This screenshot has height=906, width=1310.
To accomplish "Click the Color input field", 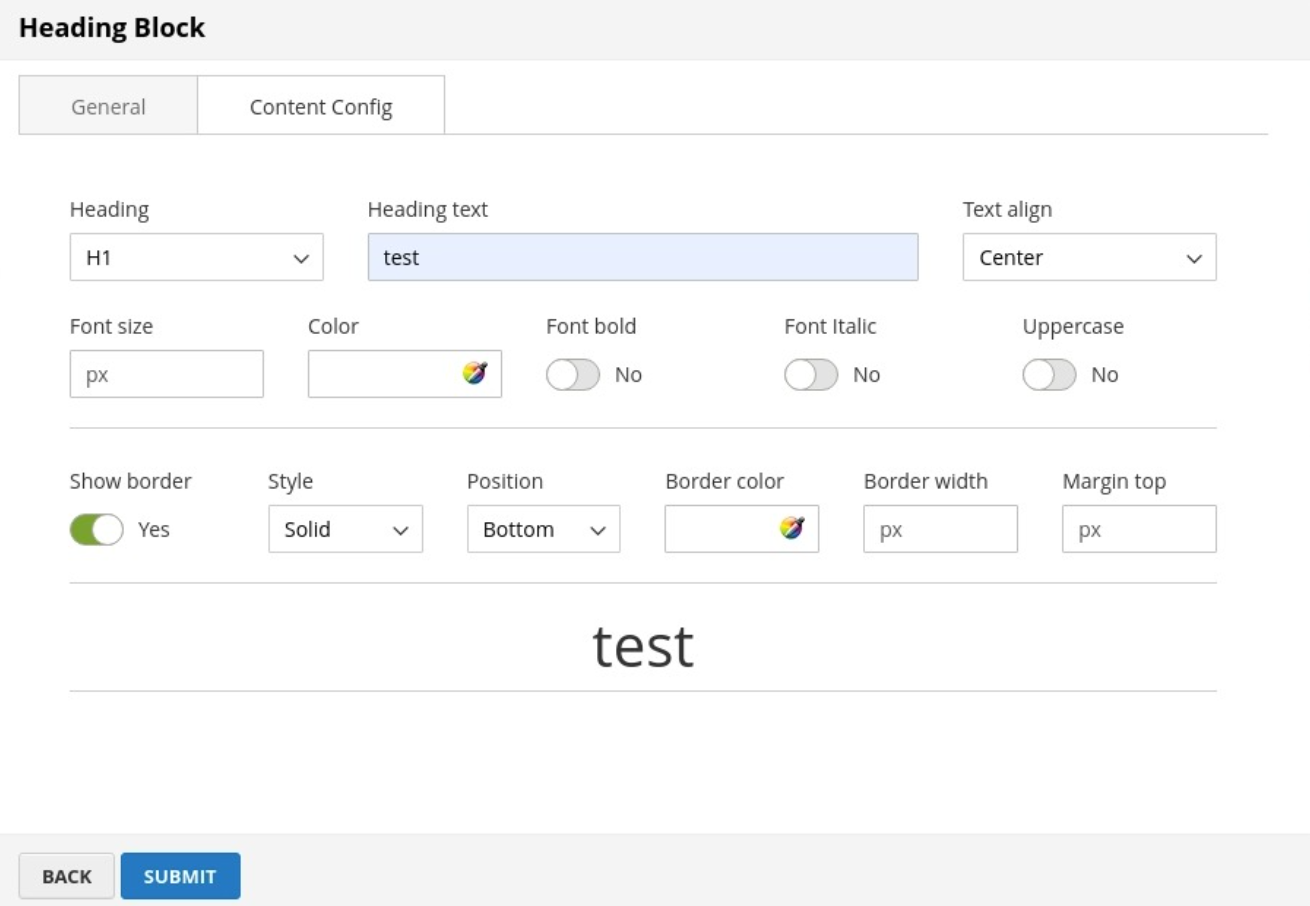I will point(382,374).
